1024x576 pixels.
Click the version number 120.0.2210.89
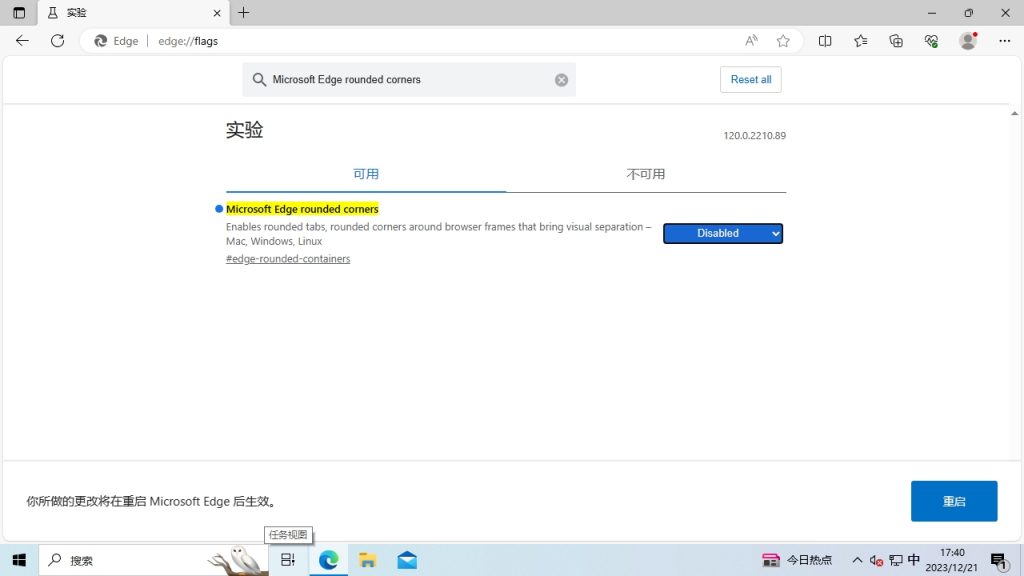[x=754, y=136]
